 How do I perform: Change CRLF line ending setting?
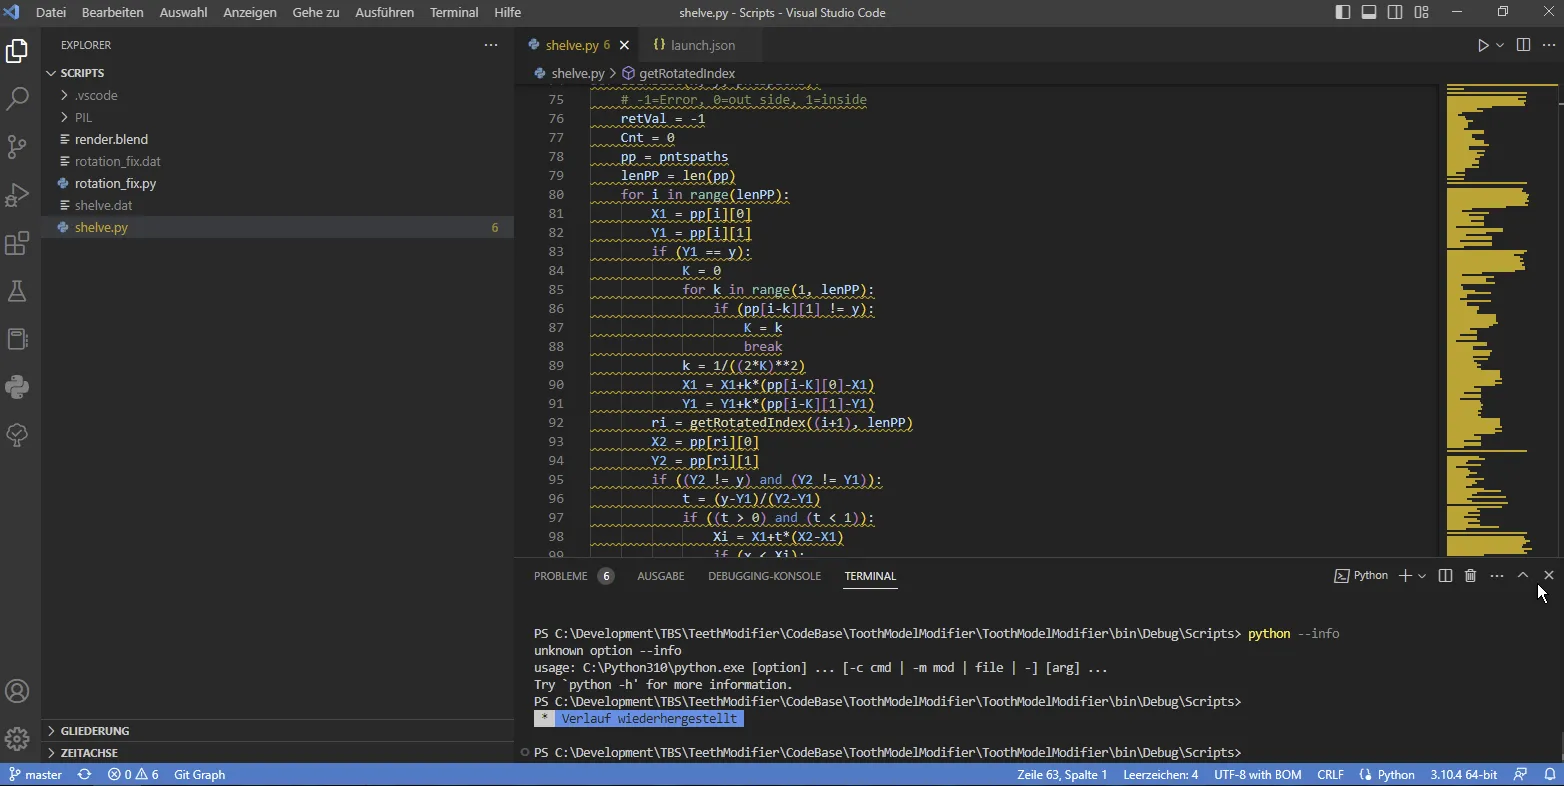click(1330, 775)
